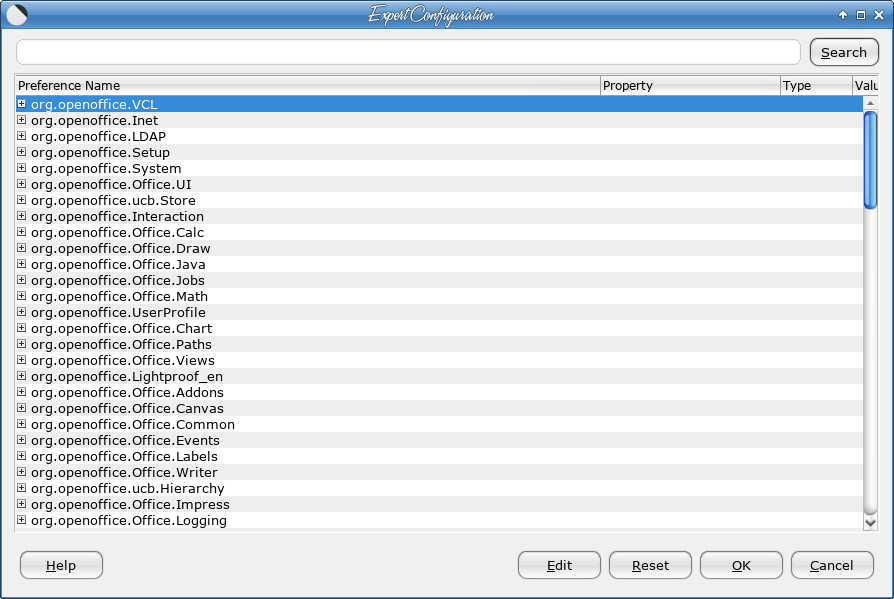The image size is (894, 599).
Task: Close the Expert Configuration window
Action: click(879, 15)
